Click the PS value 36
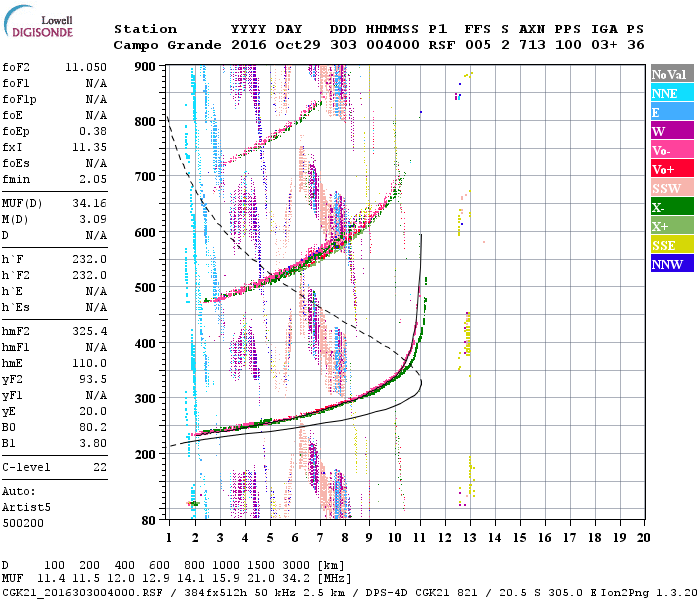The image size is (700, 600). pyautogui.click(x=636, y=45)
